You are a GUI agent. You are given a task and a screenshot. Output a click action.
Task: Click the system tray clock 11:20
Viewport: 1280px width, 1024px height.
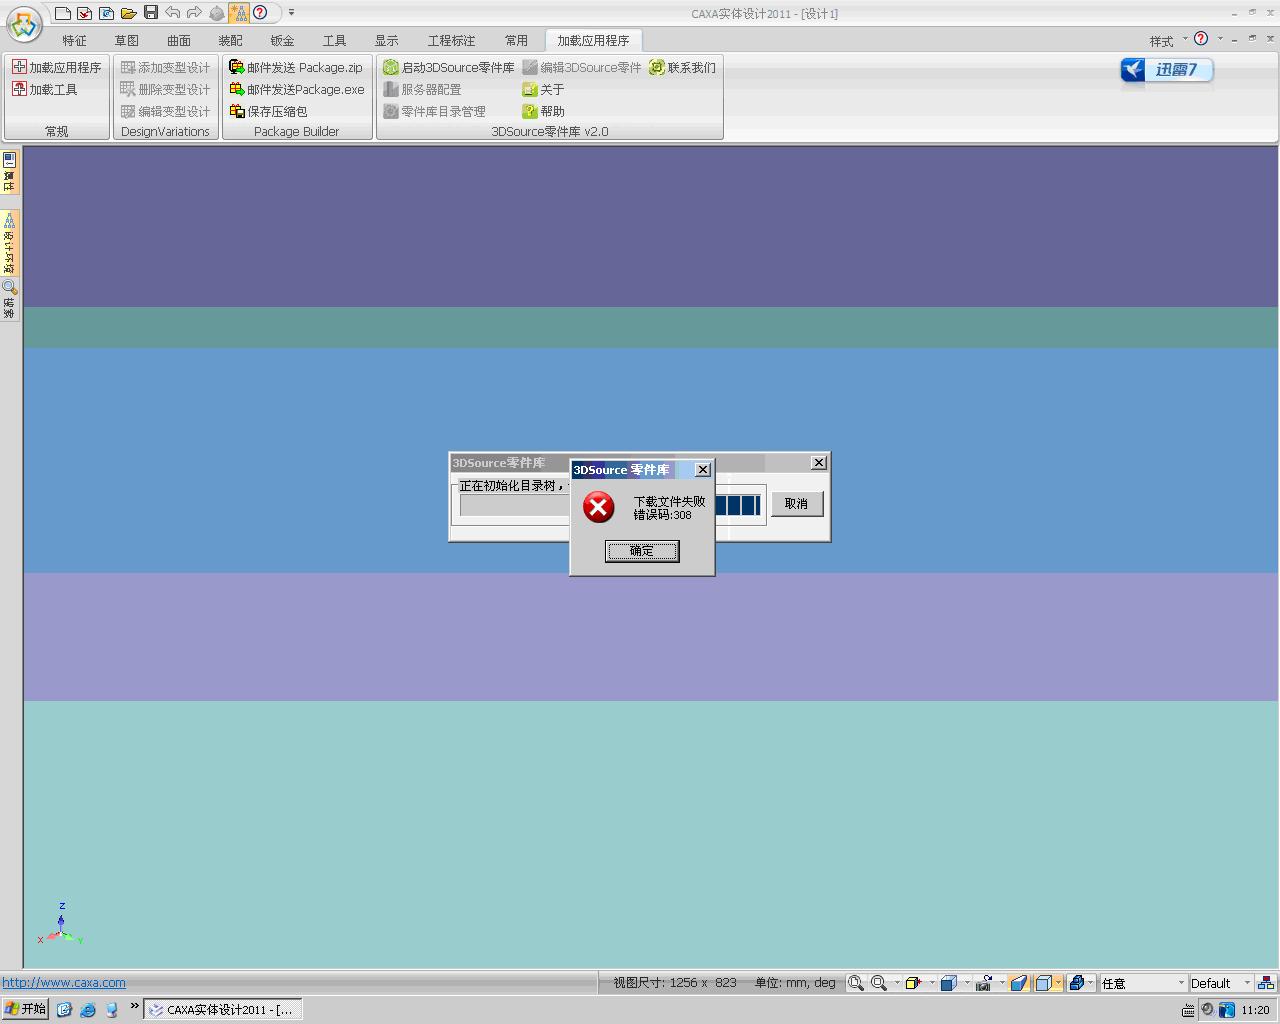[x=1255, y=1010]
